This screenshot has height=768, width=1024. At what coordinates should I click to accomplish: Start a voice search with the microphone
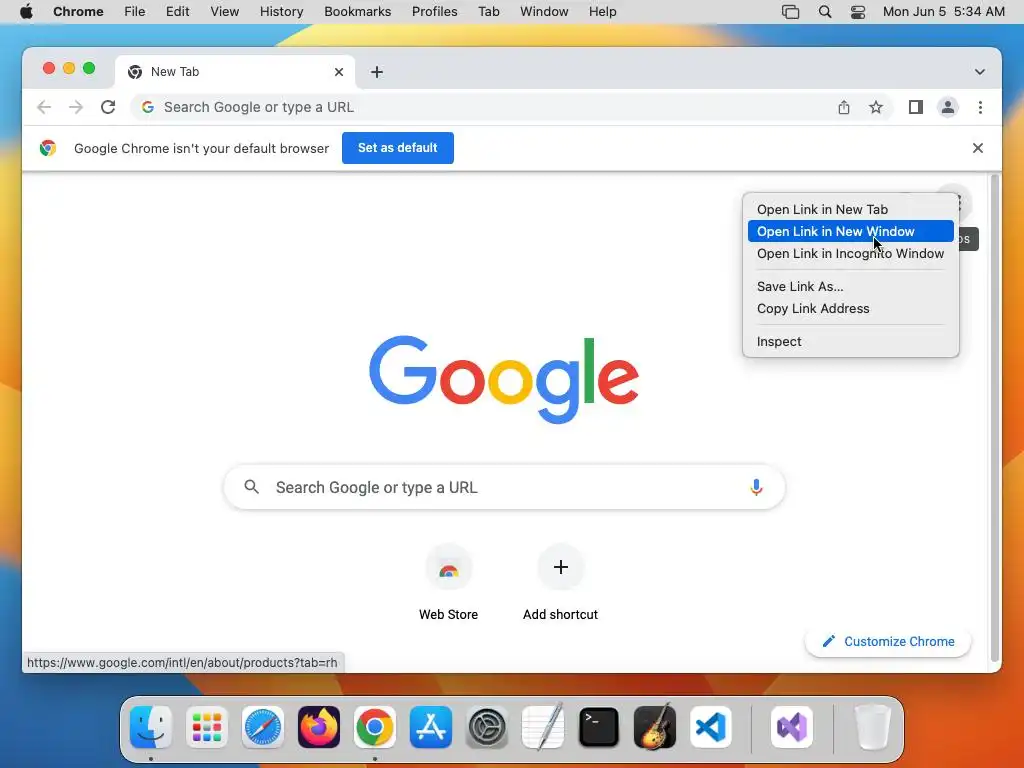[x=756, y=487]
